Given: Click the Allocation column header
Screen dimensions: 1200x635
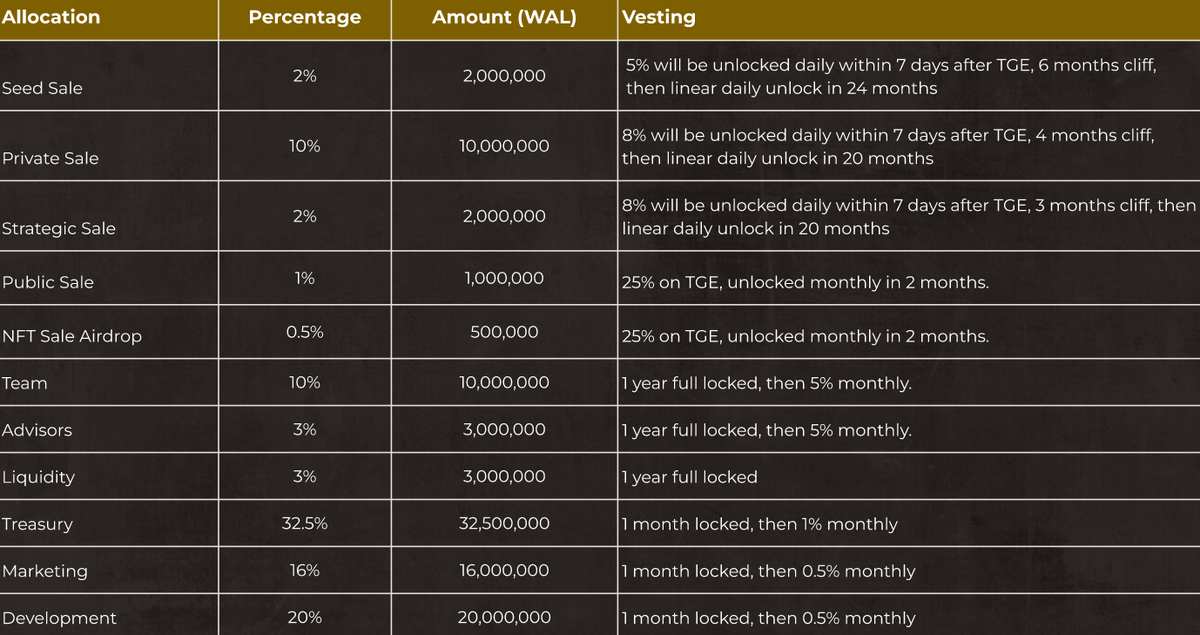Looking at the screenshot, I should (51, 17).
